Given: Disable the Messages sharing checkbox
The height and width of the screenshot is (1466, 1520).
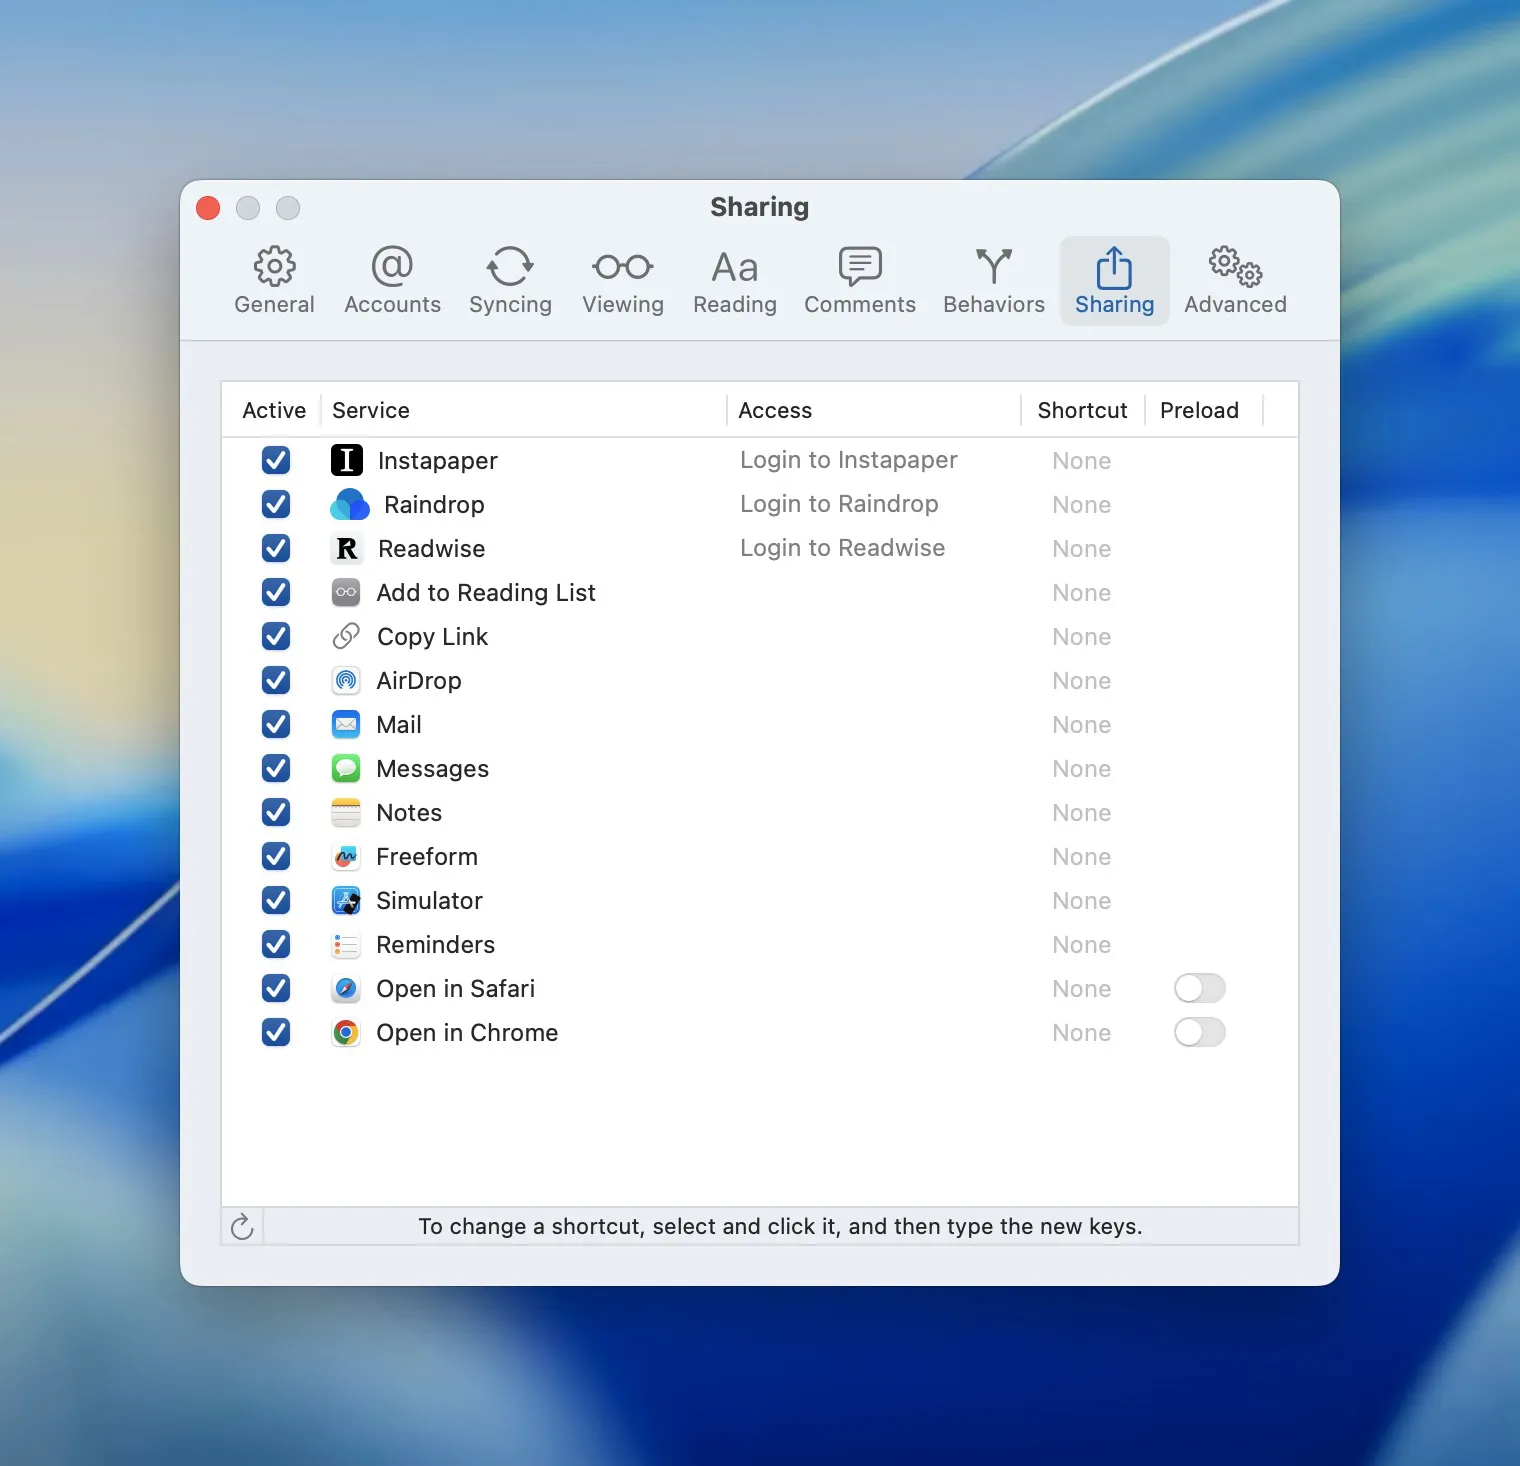Looking at the screenshot, I should [x=275, y=768].
